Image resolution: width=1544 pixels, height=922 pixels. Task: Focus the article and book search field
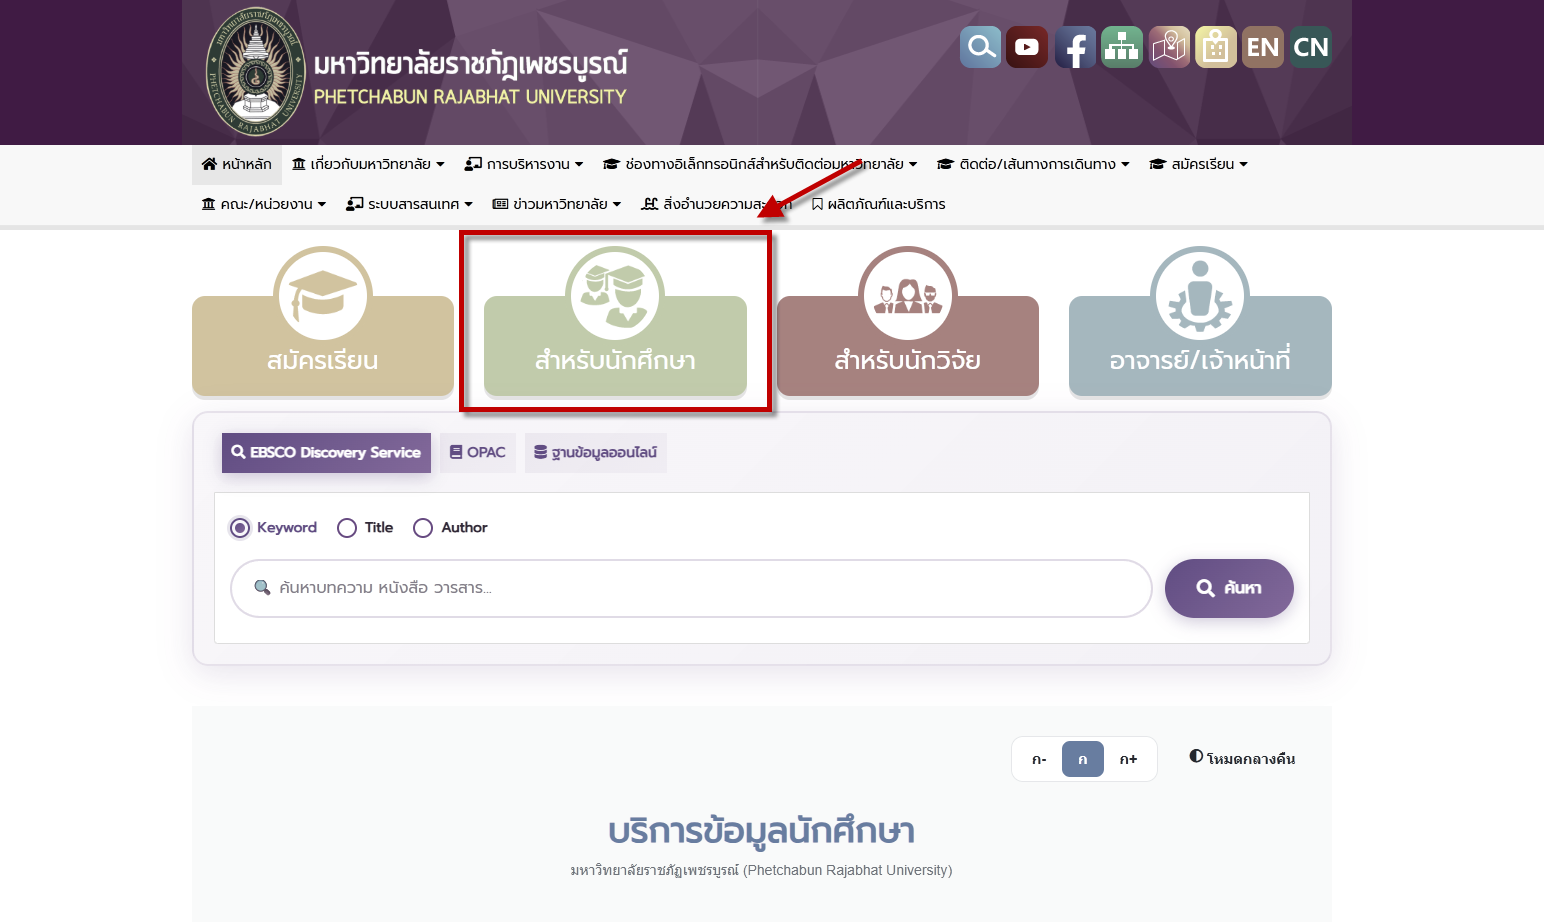(x=691, y=588)
